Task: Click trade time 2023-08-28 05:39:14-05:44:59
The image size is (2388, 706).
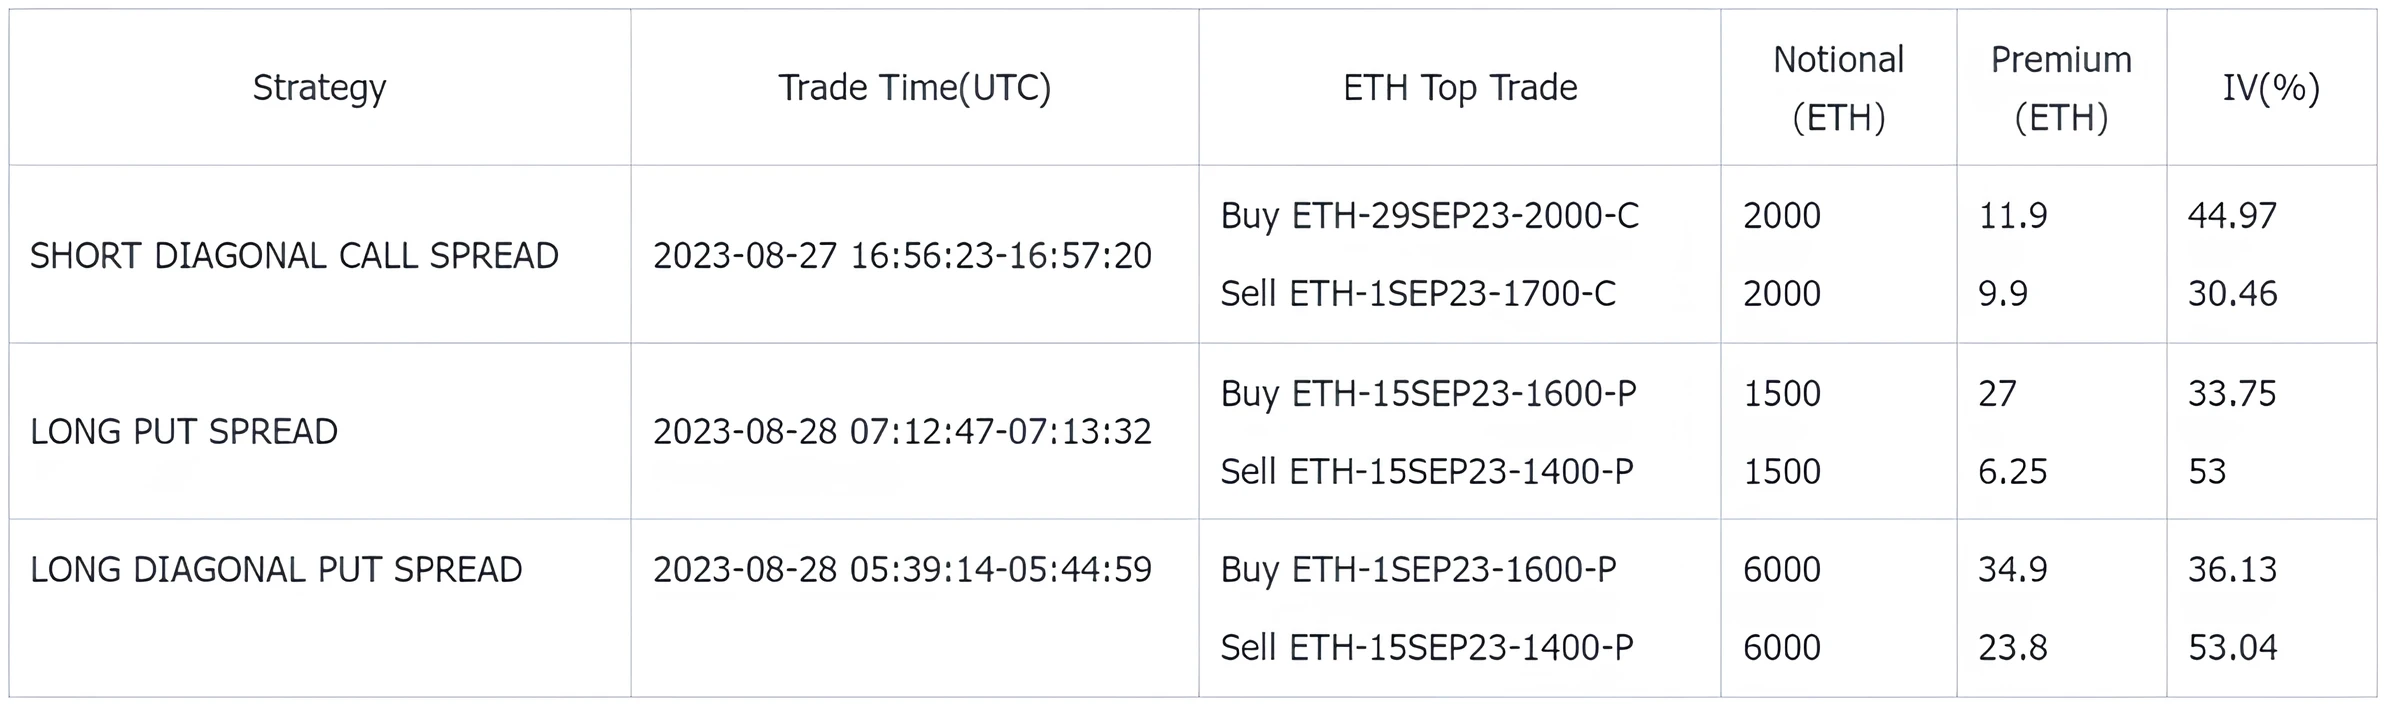Action: coord(902,570)
